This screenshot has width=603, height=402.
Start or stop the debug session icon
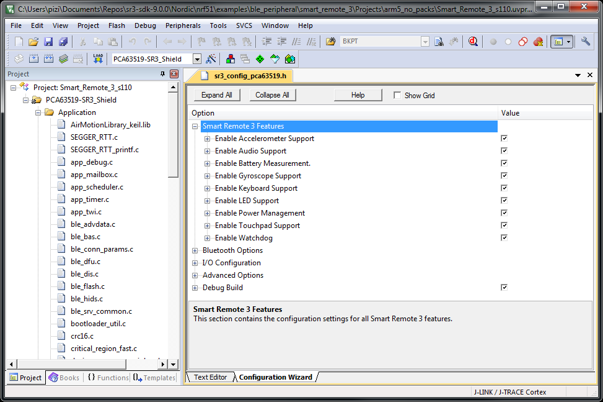[x=473, y=42]
